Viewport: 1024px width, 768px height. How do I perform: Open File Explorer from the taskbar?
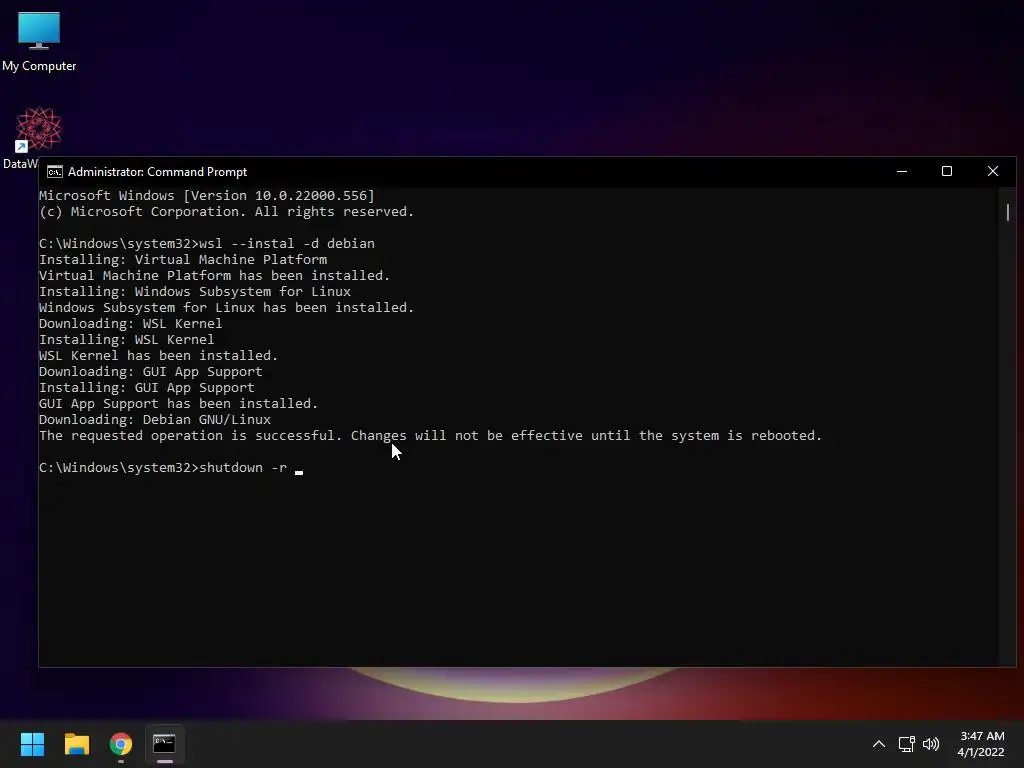76,744
